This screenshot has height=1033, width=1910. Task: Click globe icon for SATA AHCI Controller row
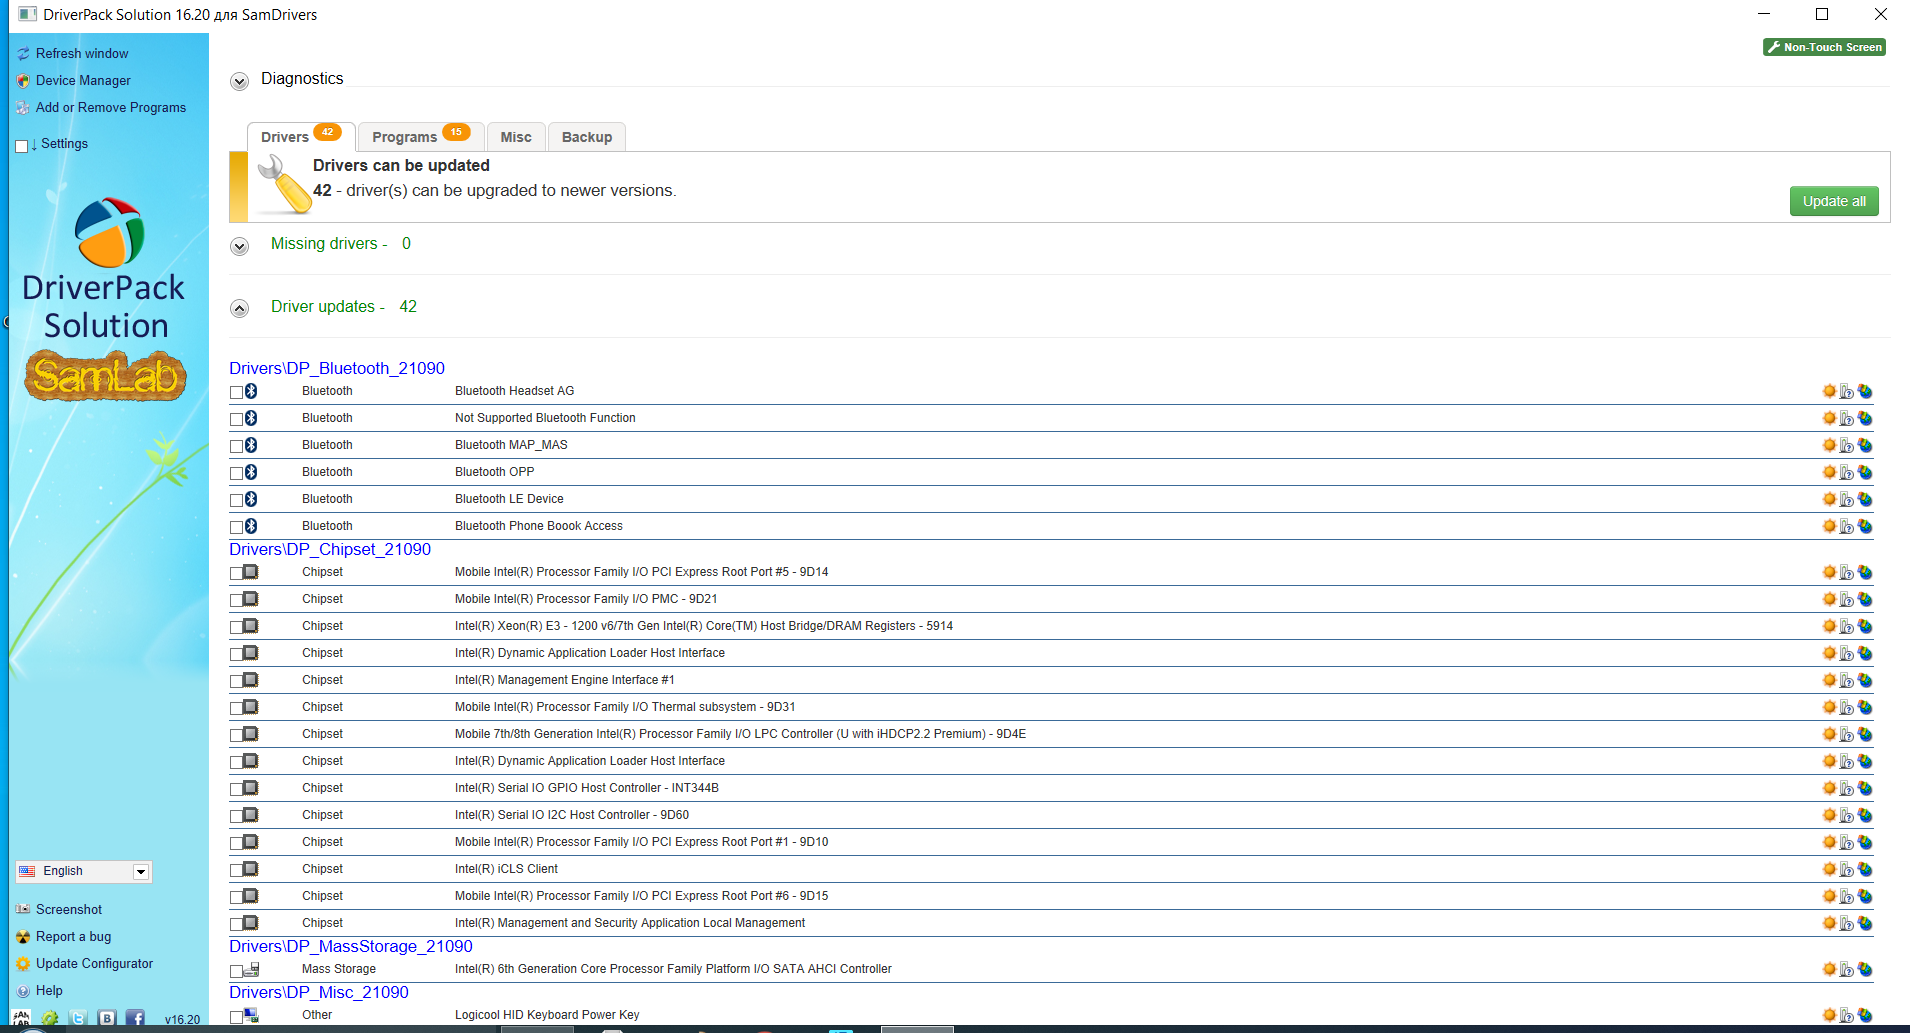1865,969
